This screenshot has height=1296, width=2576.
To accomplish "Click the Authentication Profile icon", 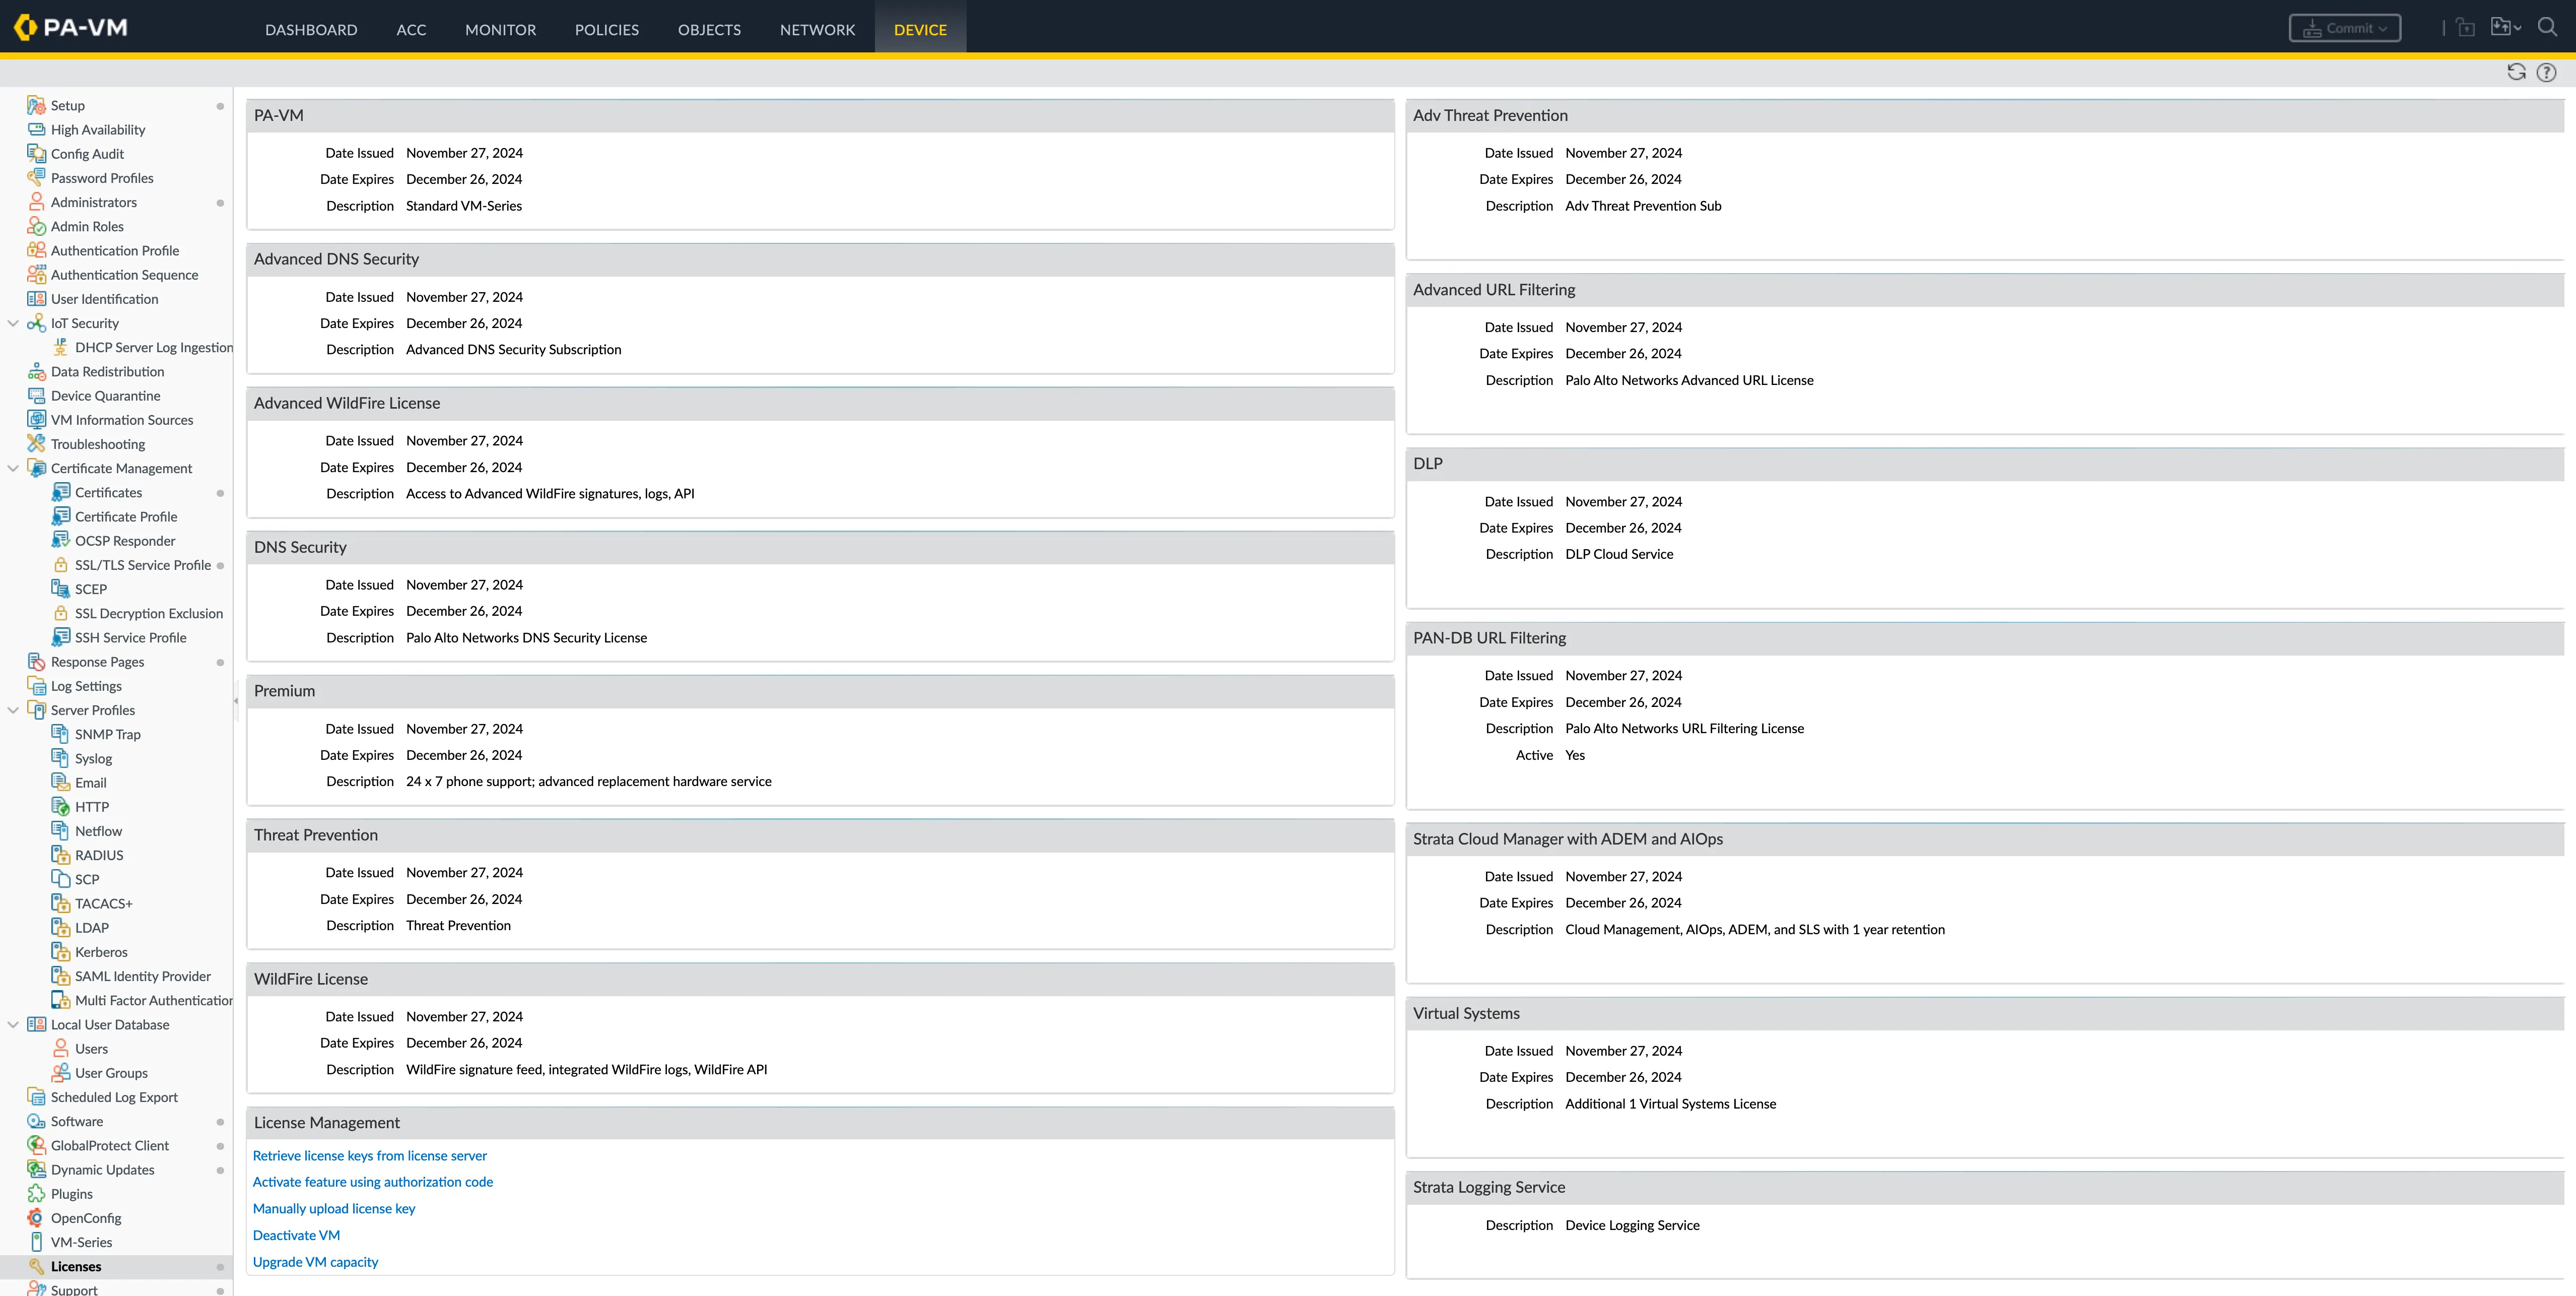I will [36, 250].
